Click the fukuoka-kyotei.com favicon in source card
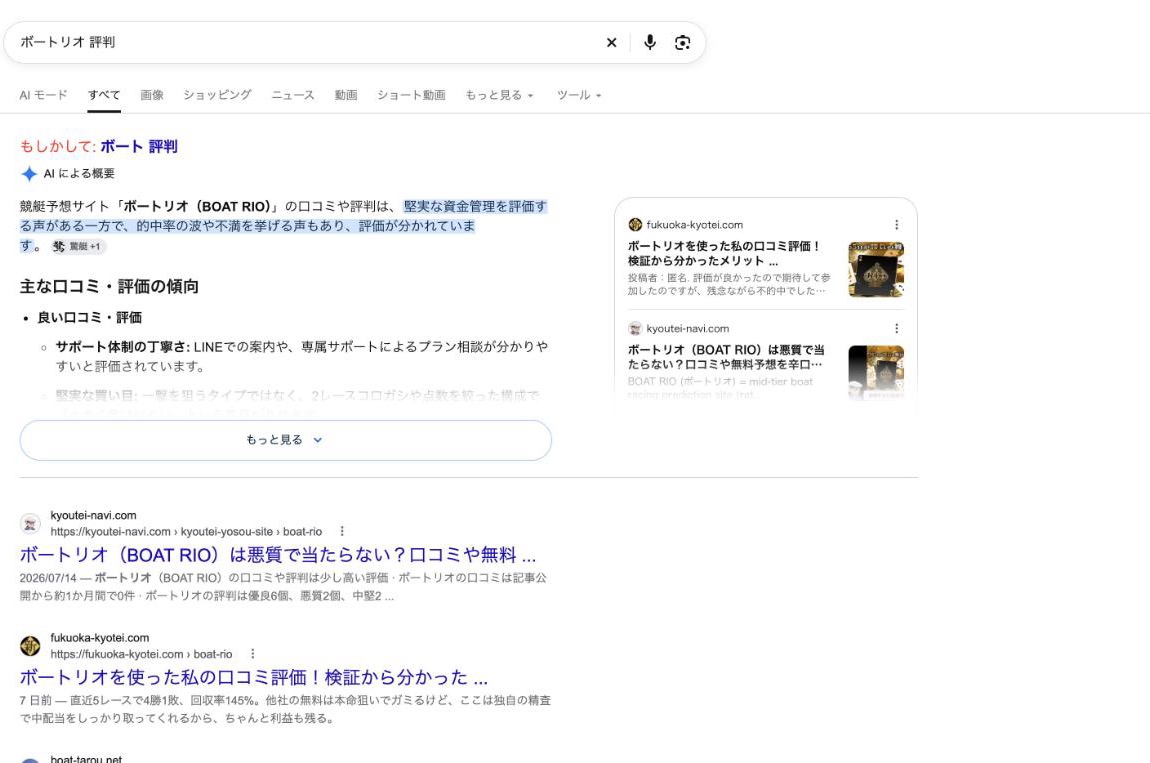The image size is (1150, 763). (635, 224)
